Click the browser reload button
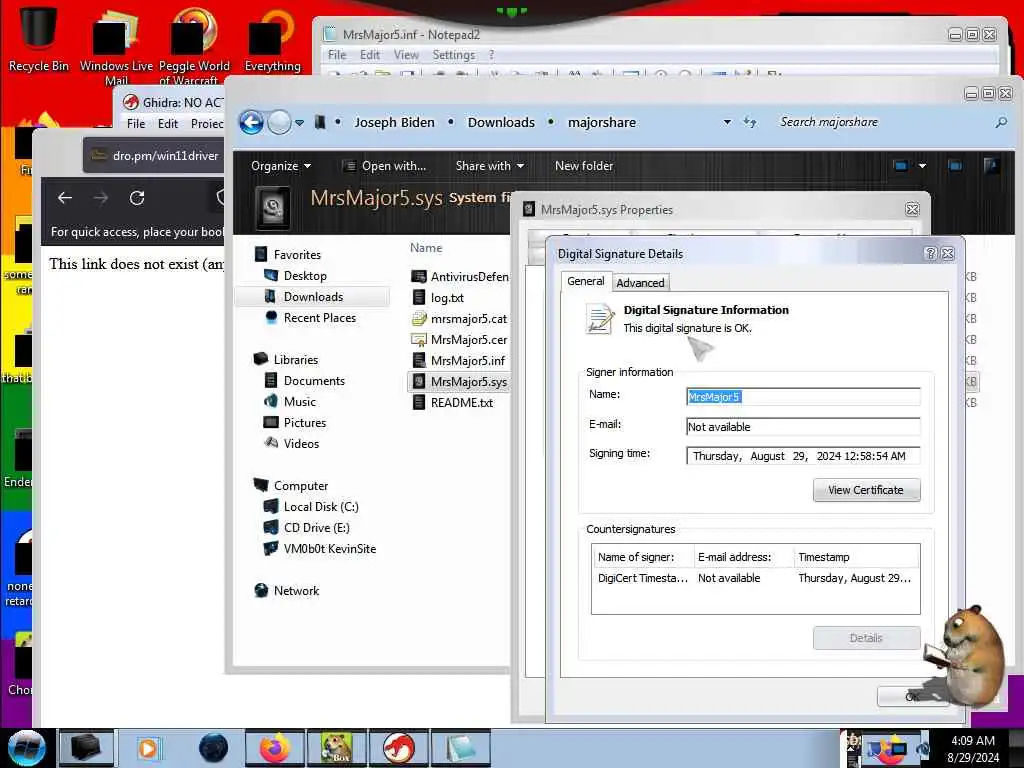Image resolution: width=1024 pixels, height=768 pixels. click(x=136, y=198)
